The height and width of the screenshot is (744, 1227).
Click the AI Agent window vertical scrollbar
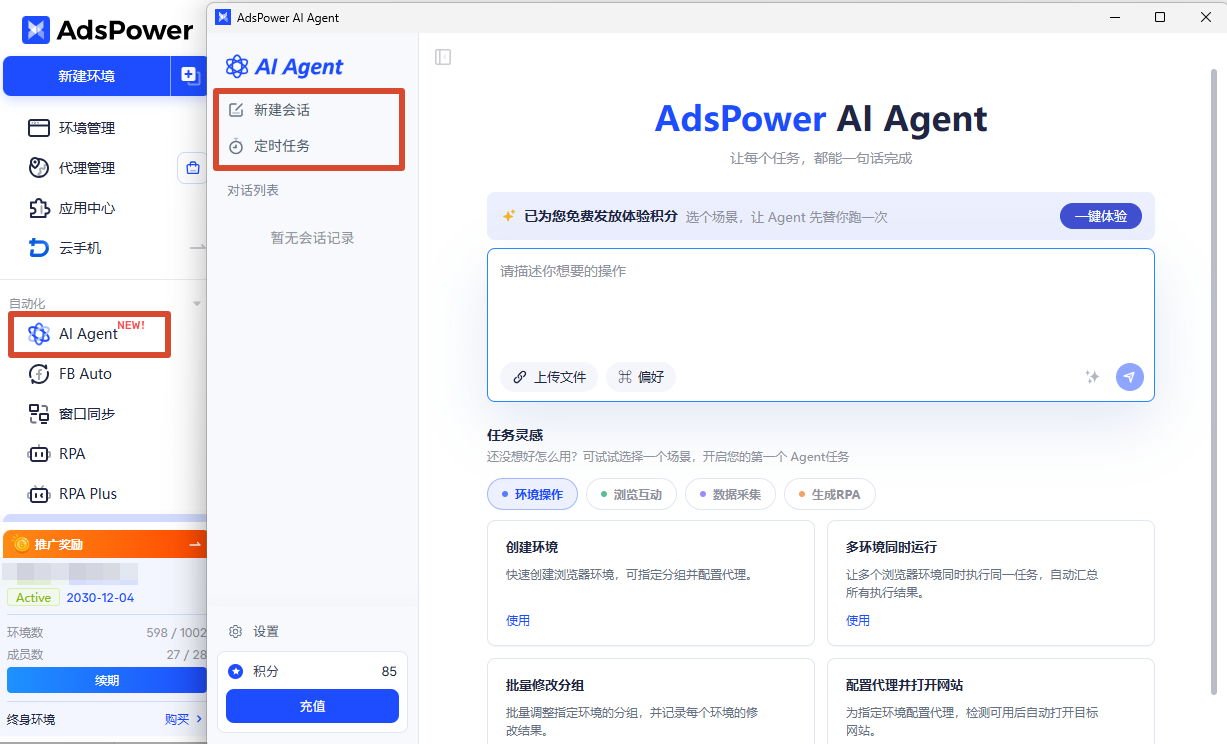coord(1213,380)
